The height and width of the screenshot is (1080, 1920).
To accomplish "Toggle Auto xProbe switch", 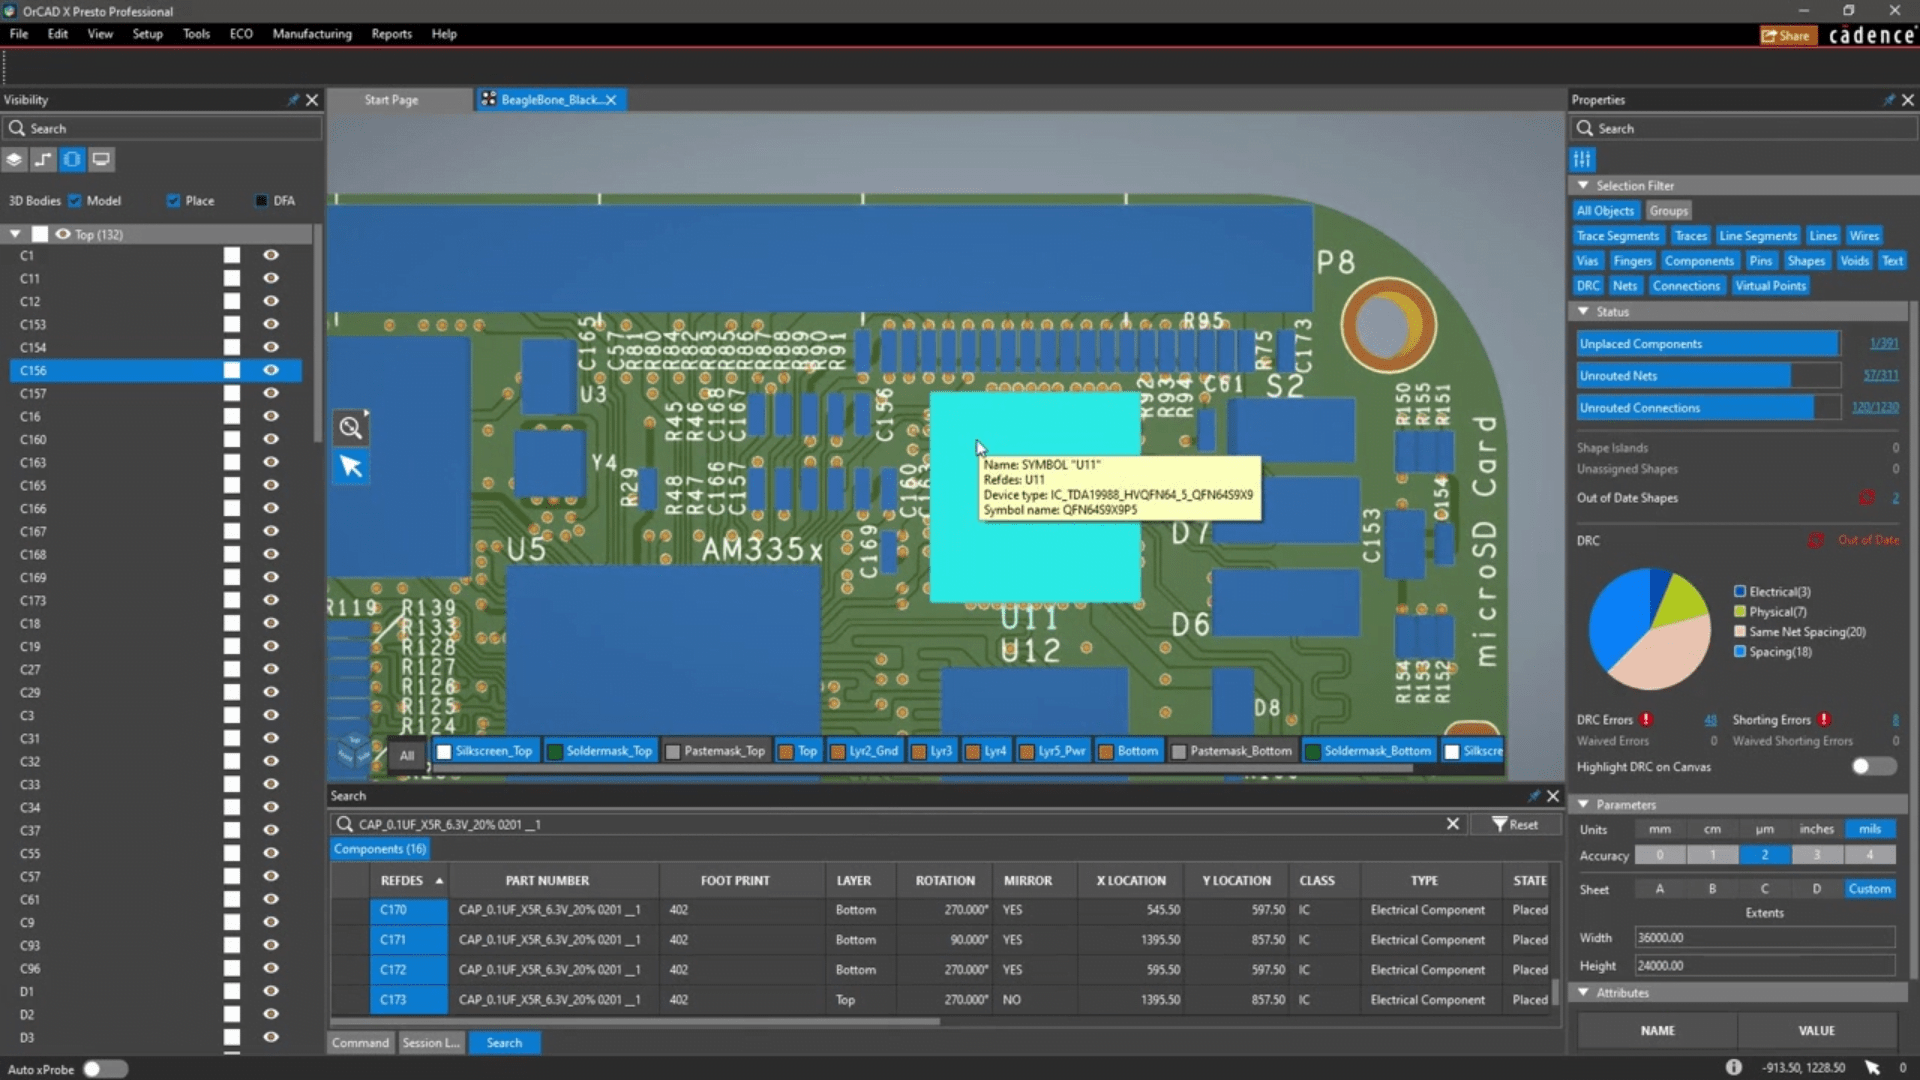I will (105, 1069).
